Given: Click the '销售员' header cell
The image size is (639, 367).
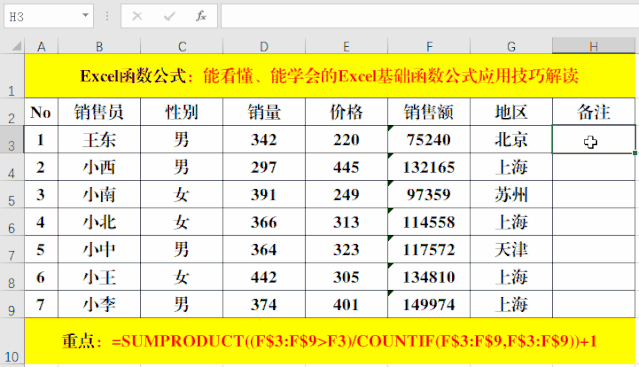Looking at the screenshot, I should (x=99, y=112).
